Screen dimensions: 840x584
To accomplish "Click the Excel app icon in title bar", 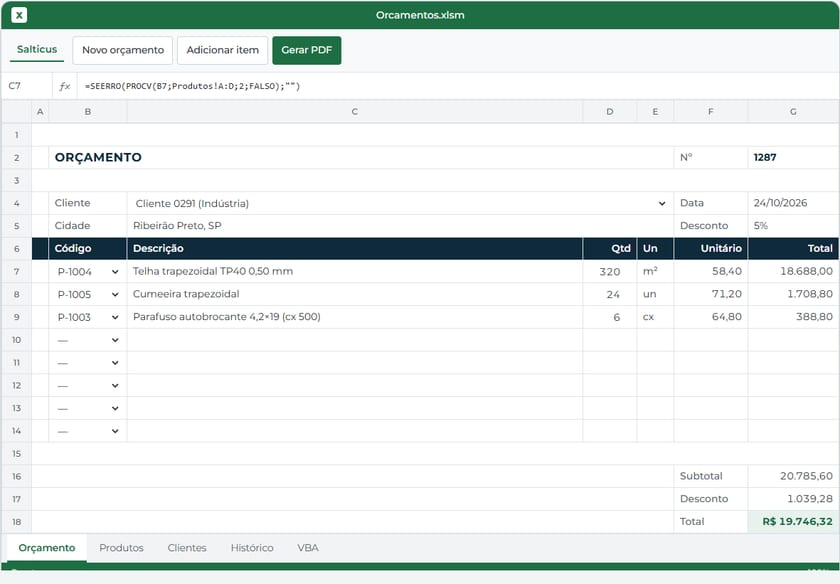I will pyautogui.click(x=19, y=15).
